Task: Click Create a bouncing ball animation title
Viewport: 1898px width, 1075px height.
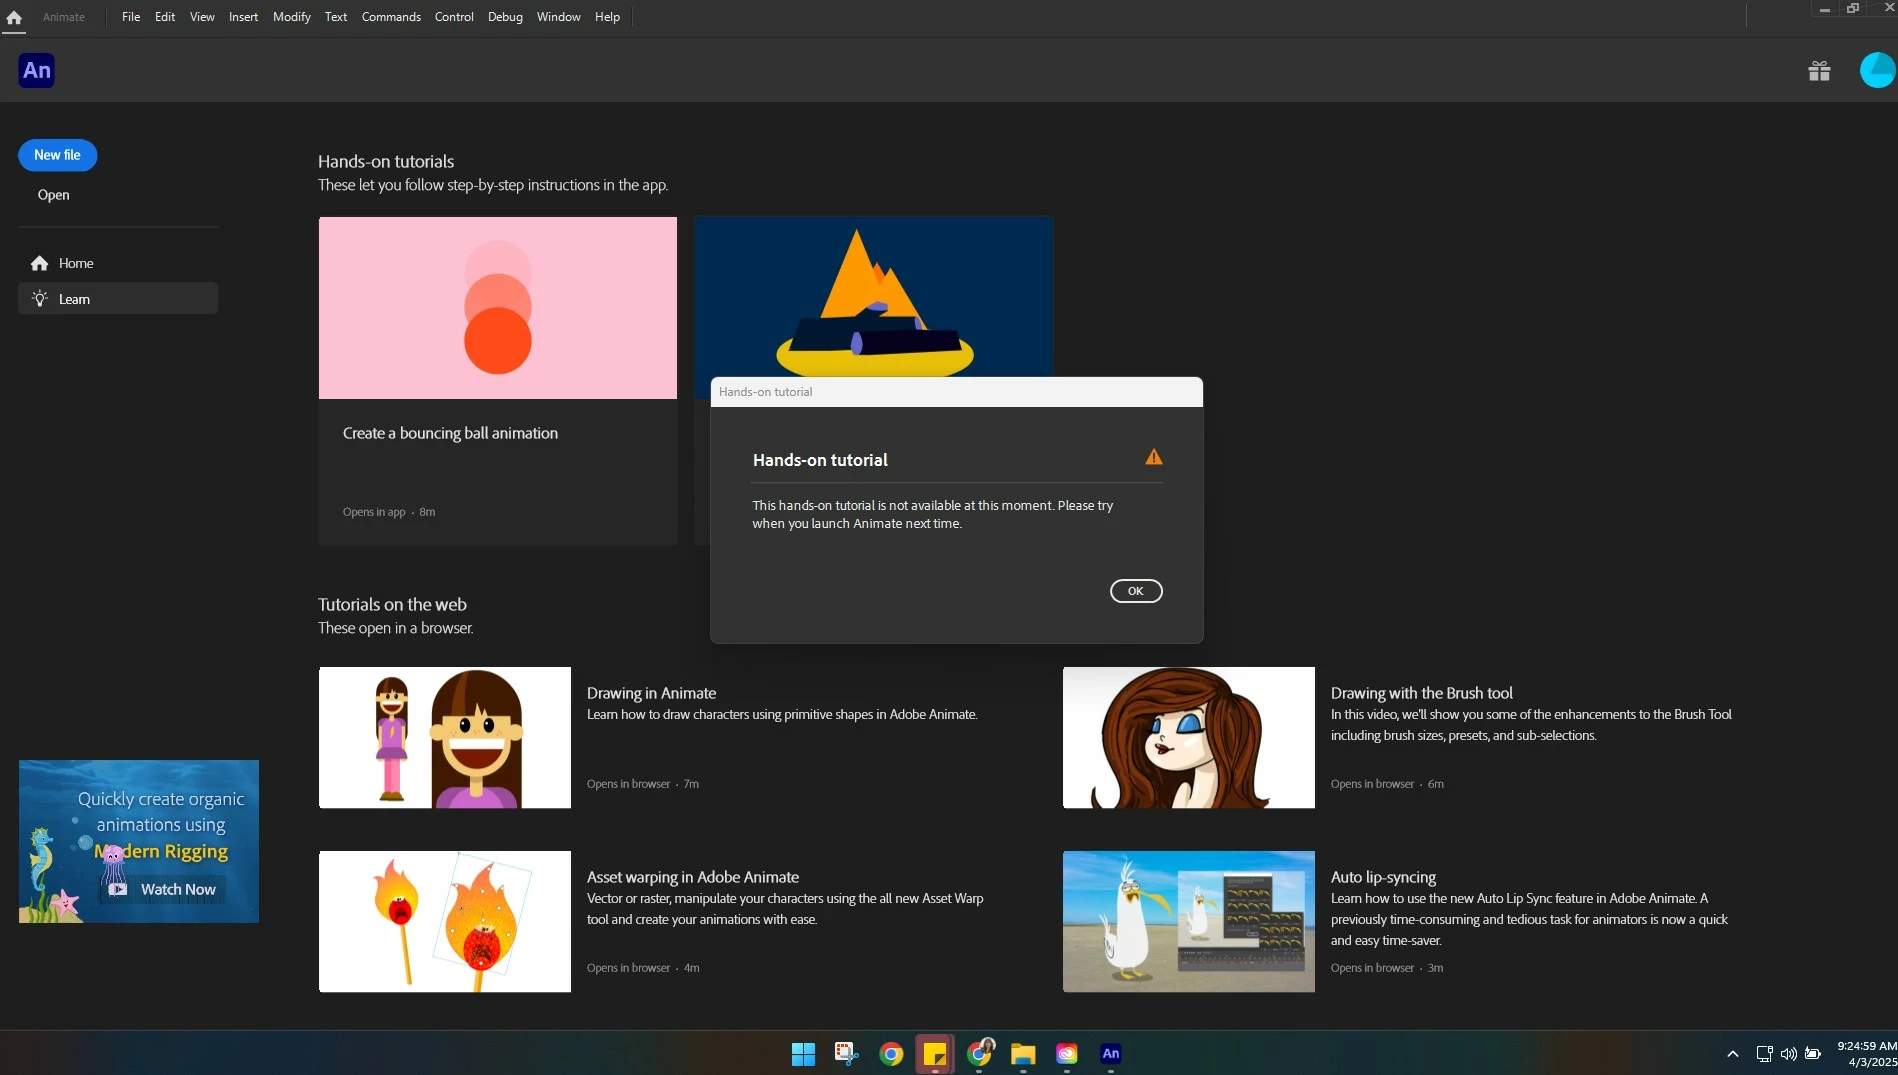Action: pos(450,433)
